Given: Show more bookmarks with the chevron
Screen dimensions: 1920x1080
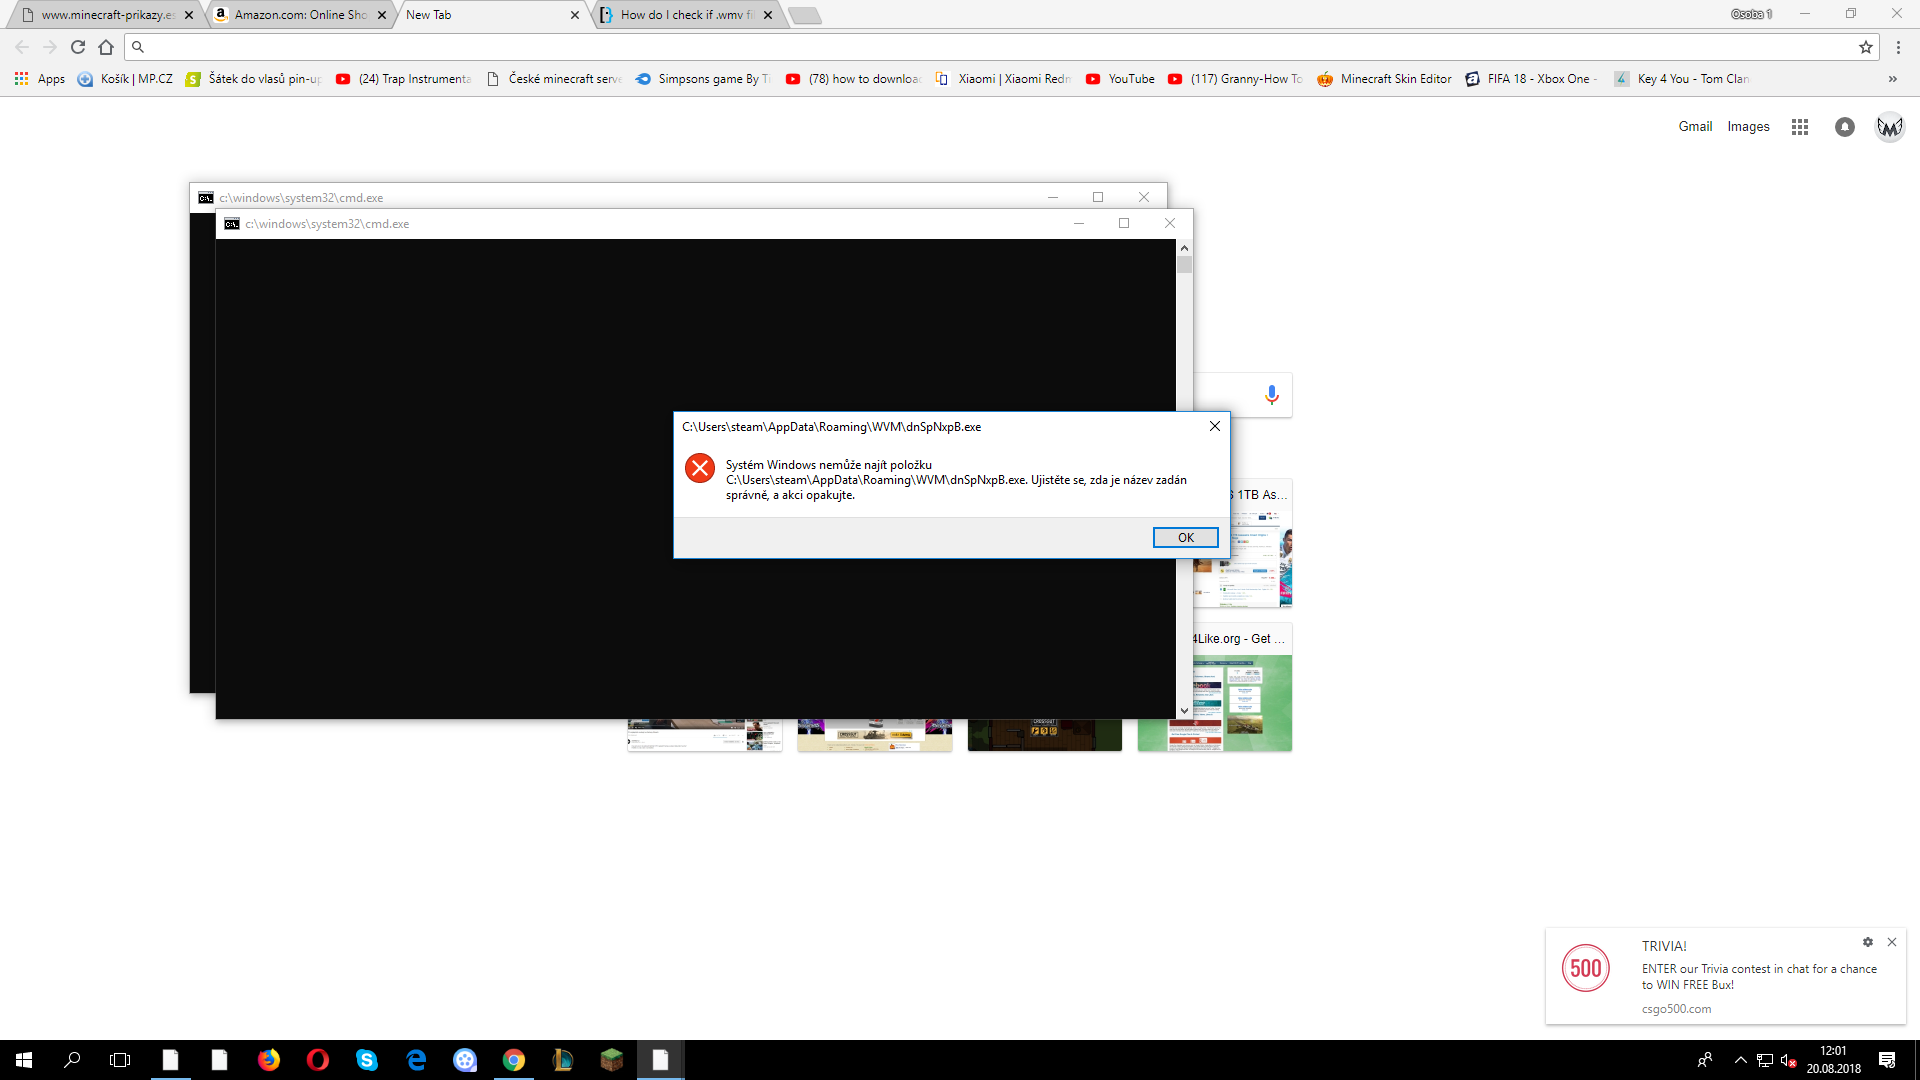Looking at the screenshot, I should point(1892,79).
